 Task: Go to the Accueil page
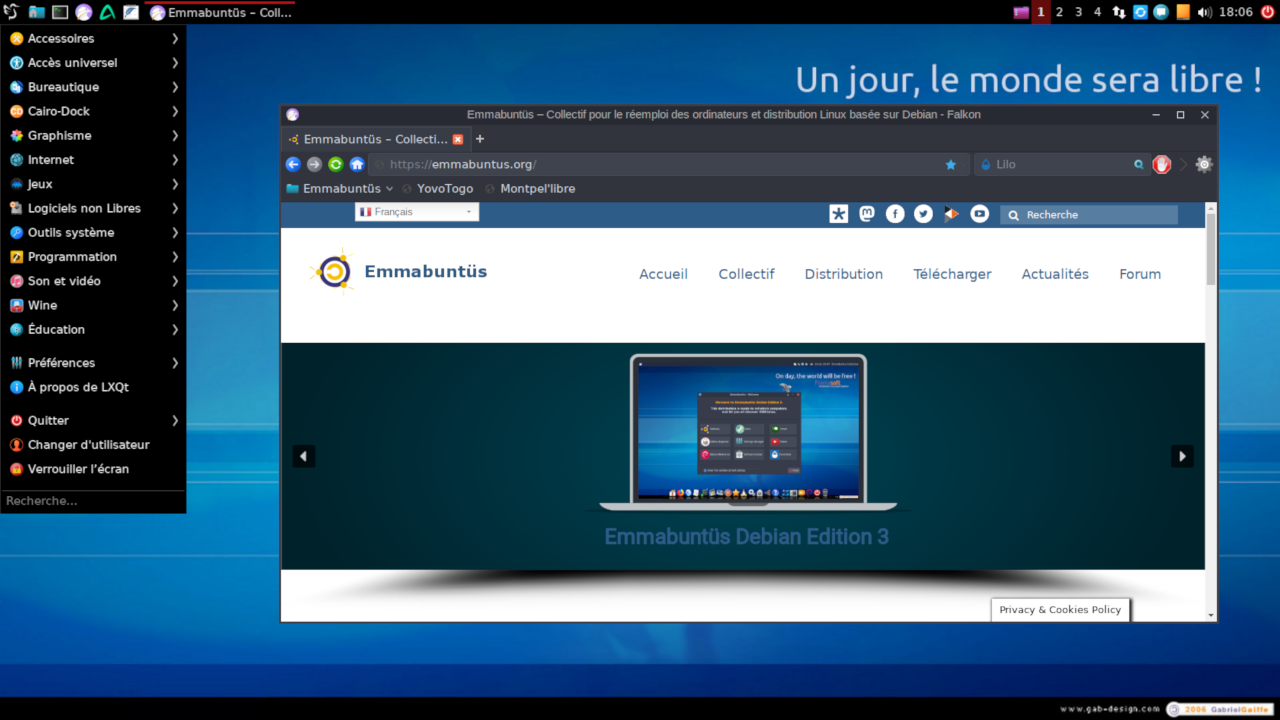pos(664,274)
